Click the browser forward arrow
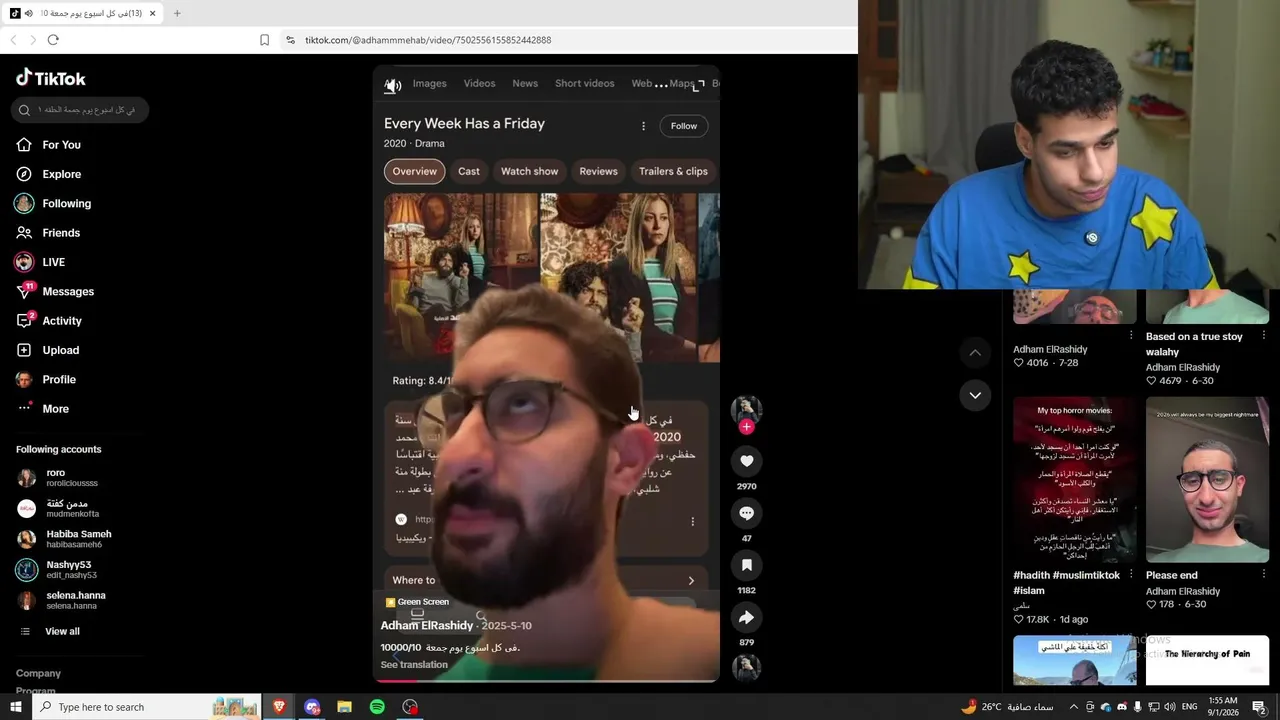Image resolution: width=1280 pixels, height=720 pixels. tap(32, 40)
